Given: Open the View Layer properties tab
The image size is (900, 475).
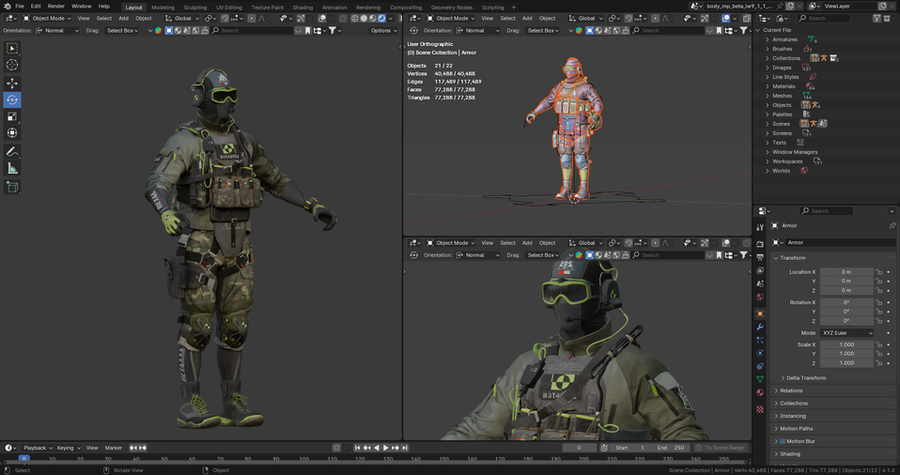Looking at the screenshot, I should 760,271.
